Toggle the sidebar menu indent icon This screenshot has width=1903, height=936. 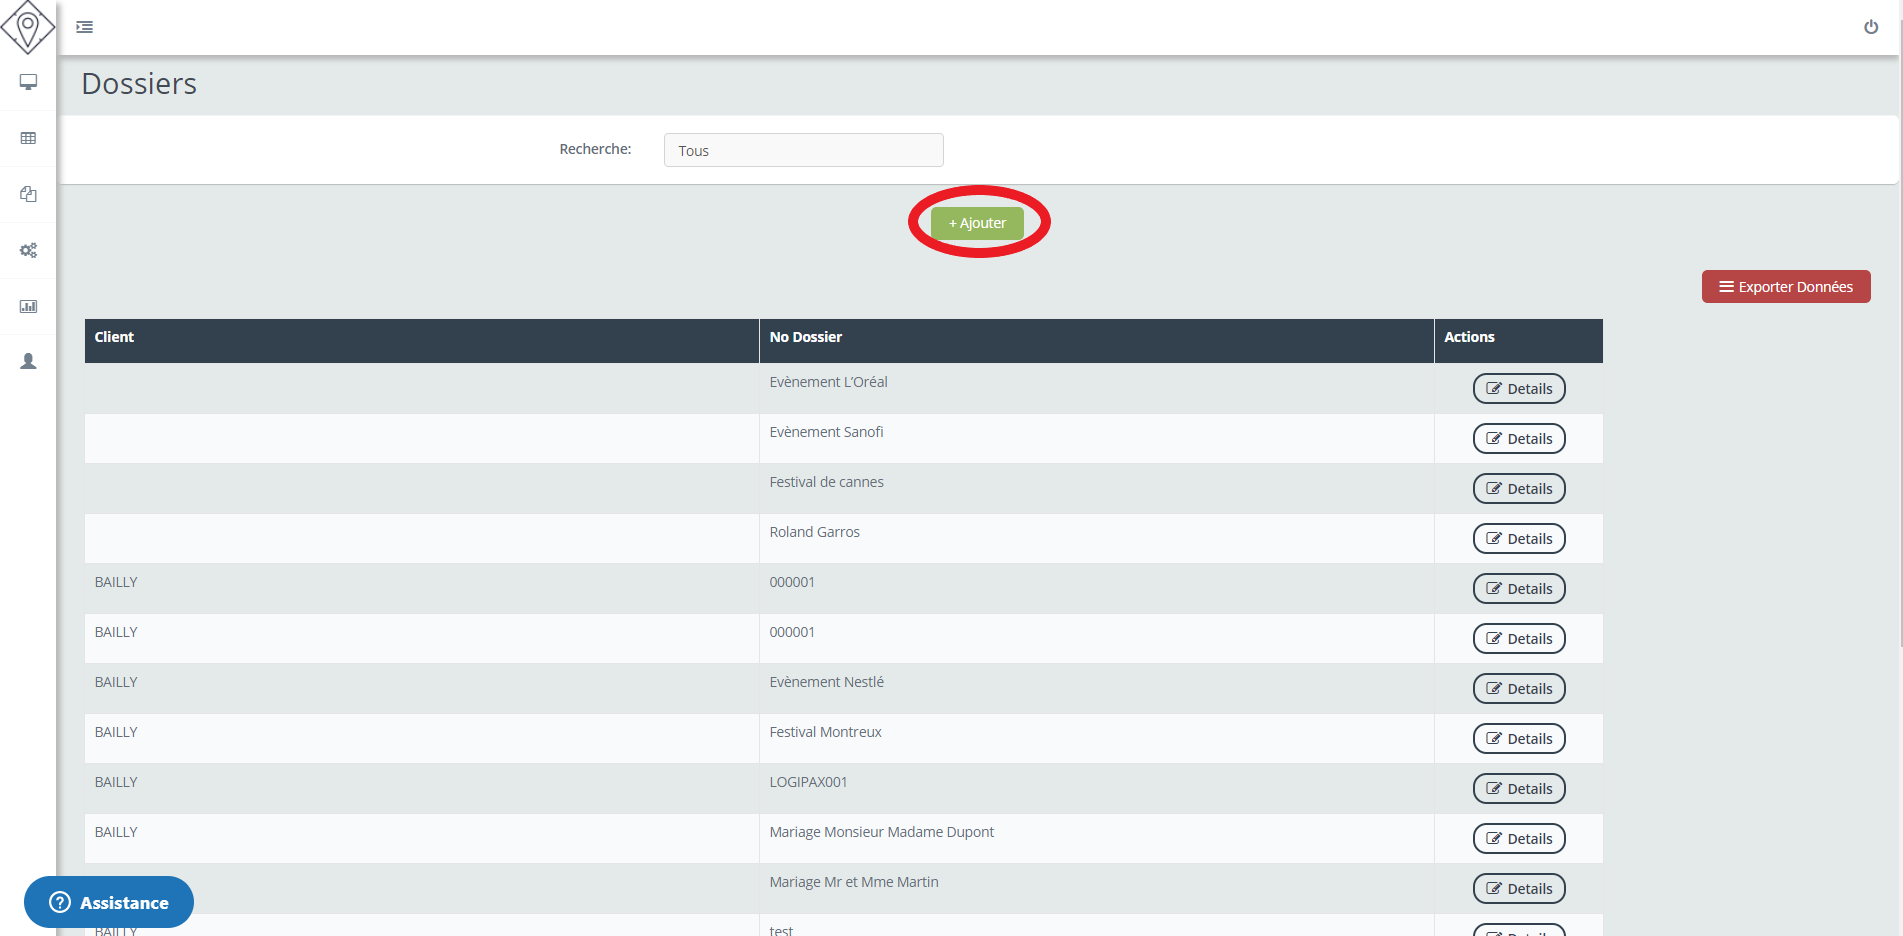click(85, 27)
